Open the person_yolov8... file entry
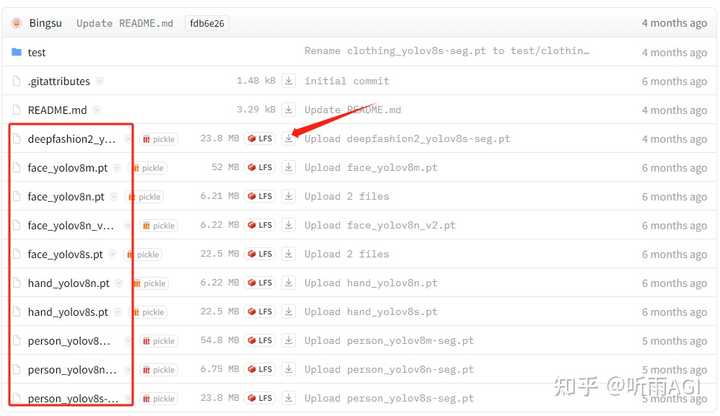The height and width of the screenshot is (416, 720). (x=69, y=341)
